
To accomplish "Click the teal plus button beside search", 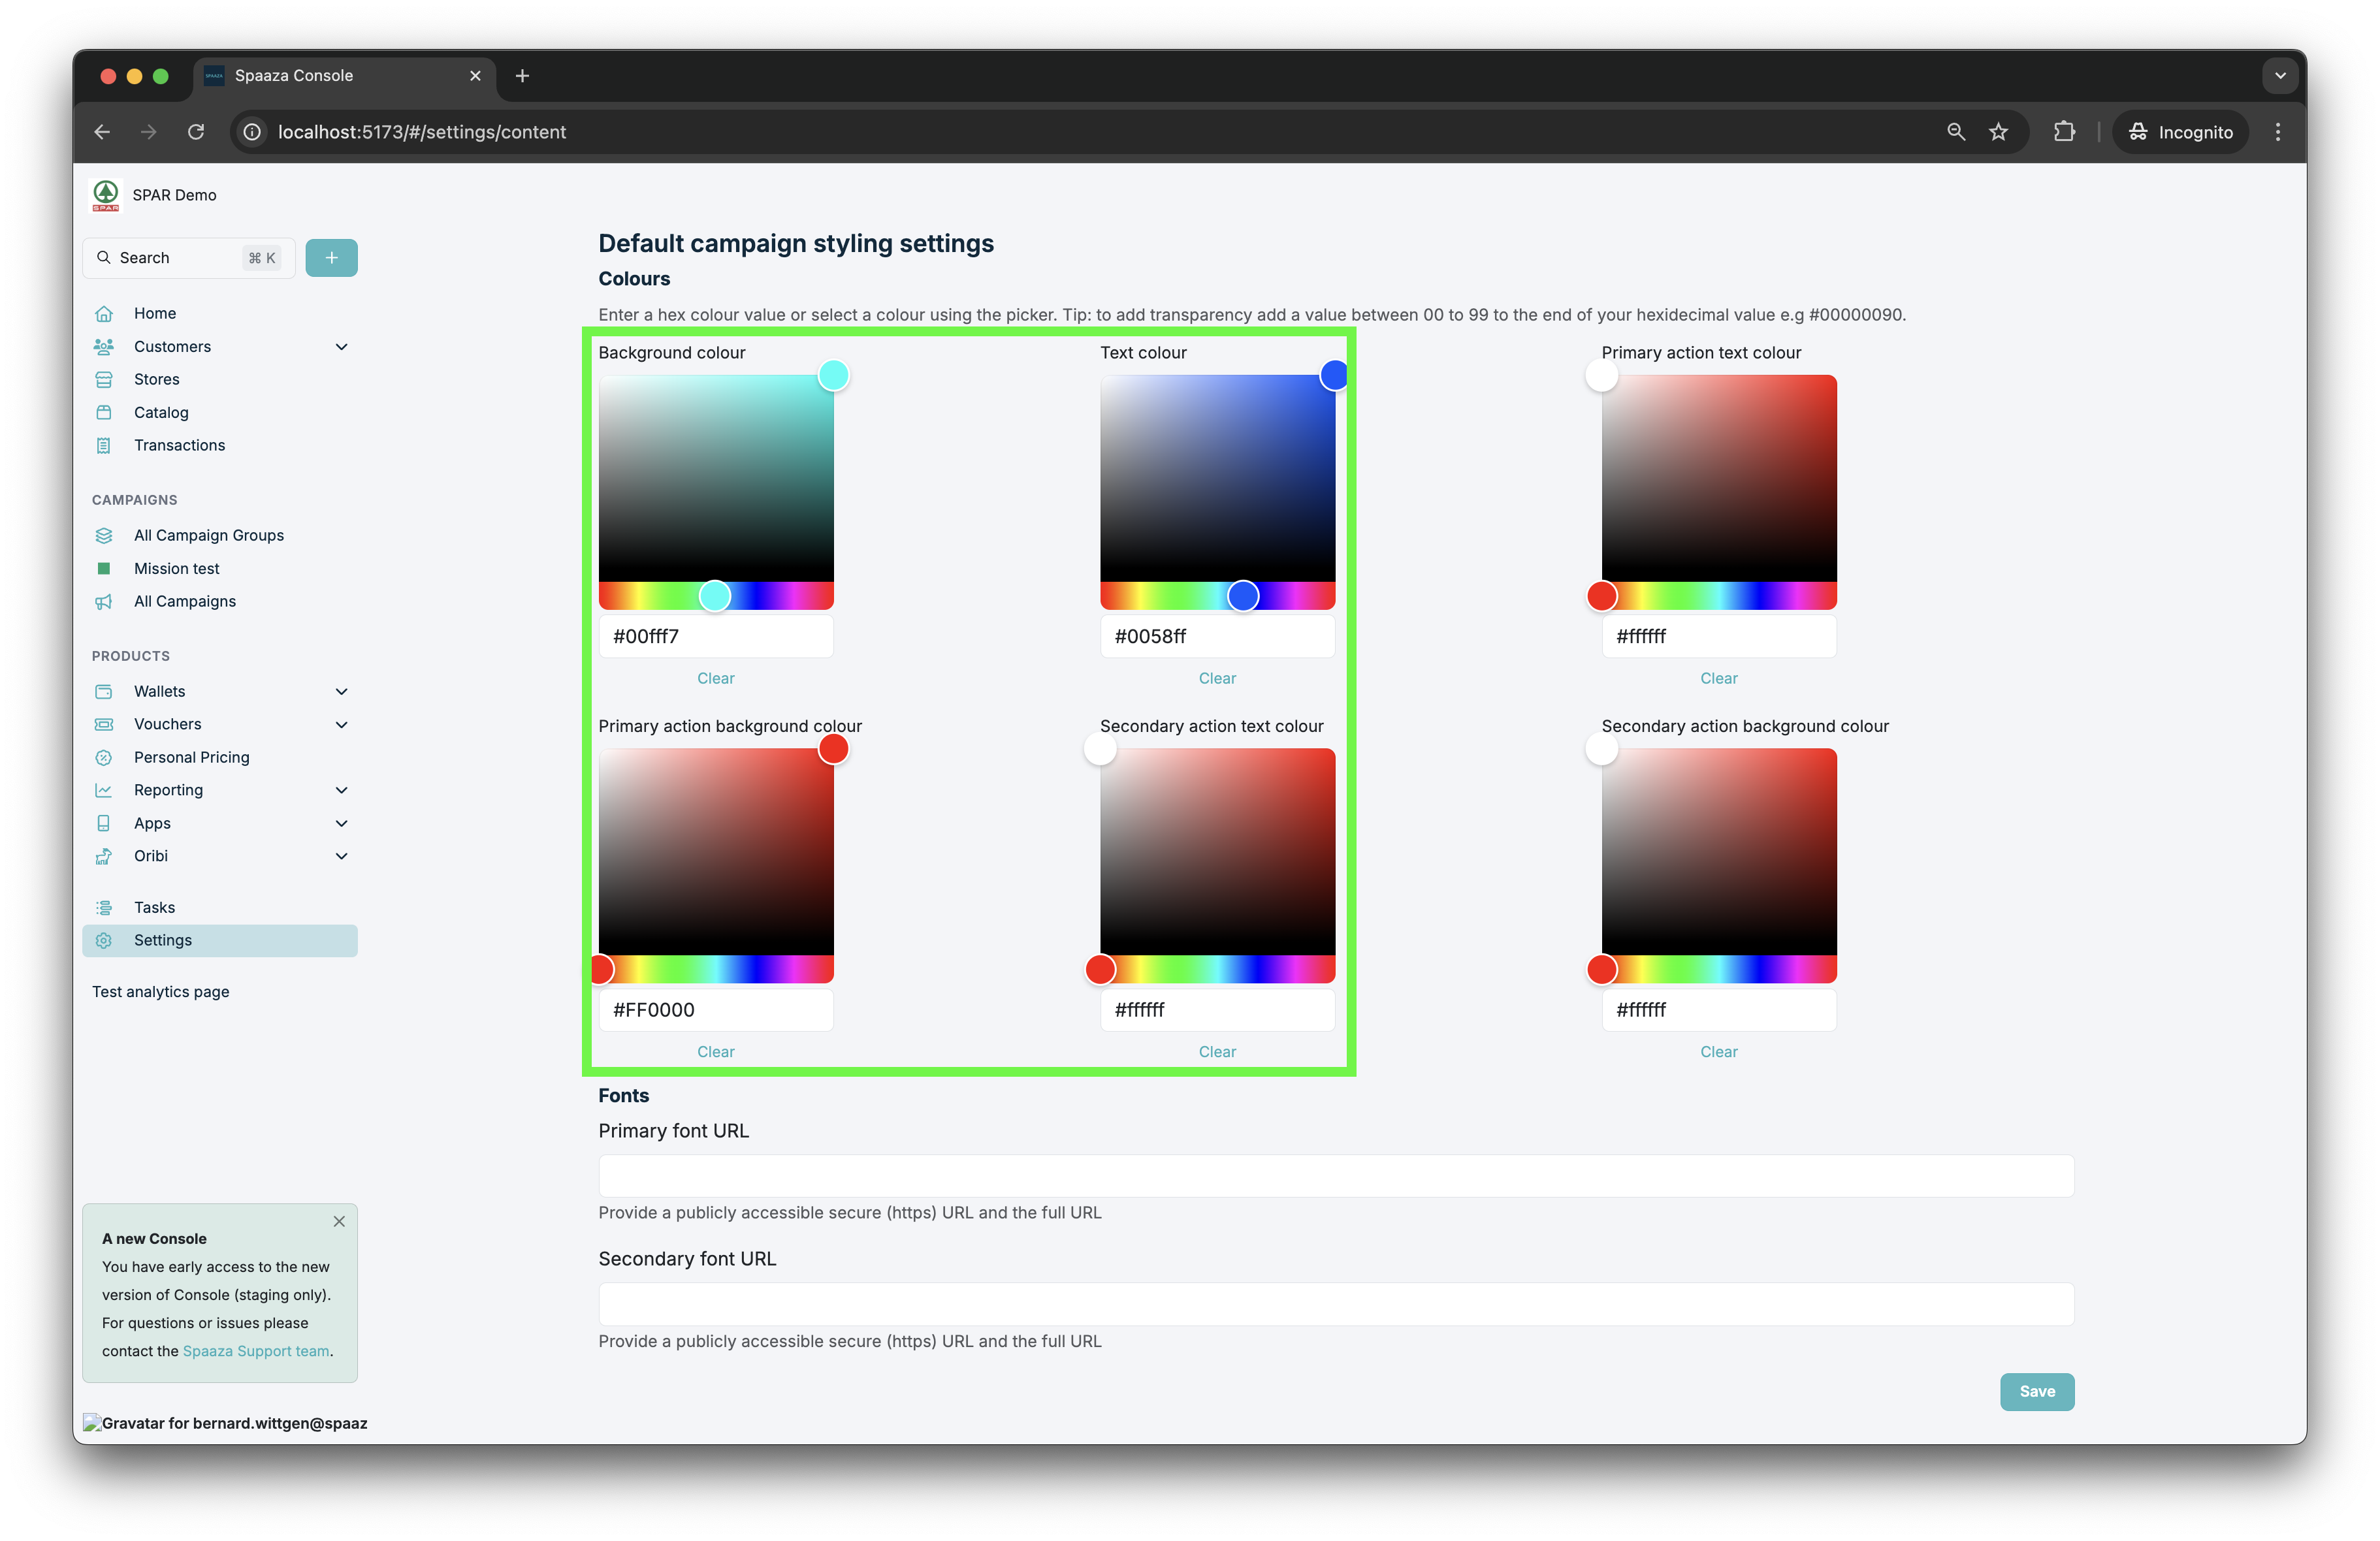I will point(331,258).
